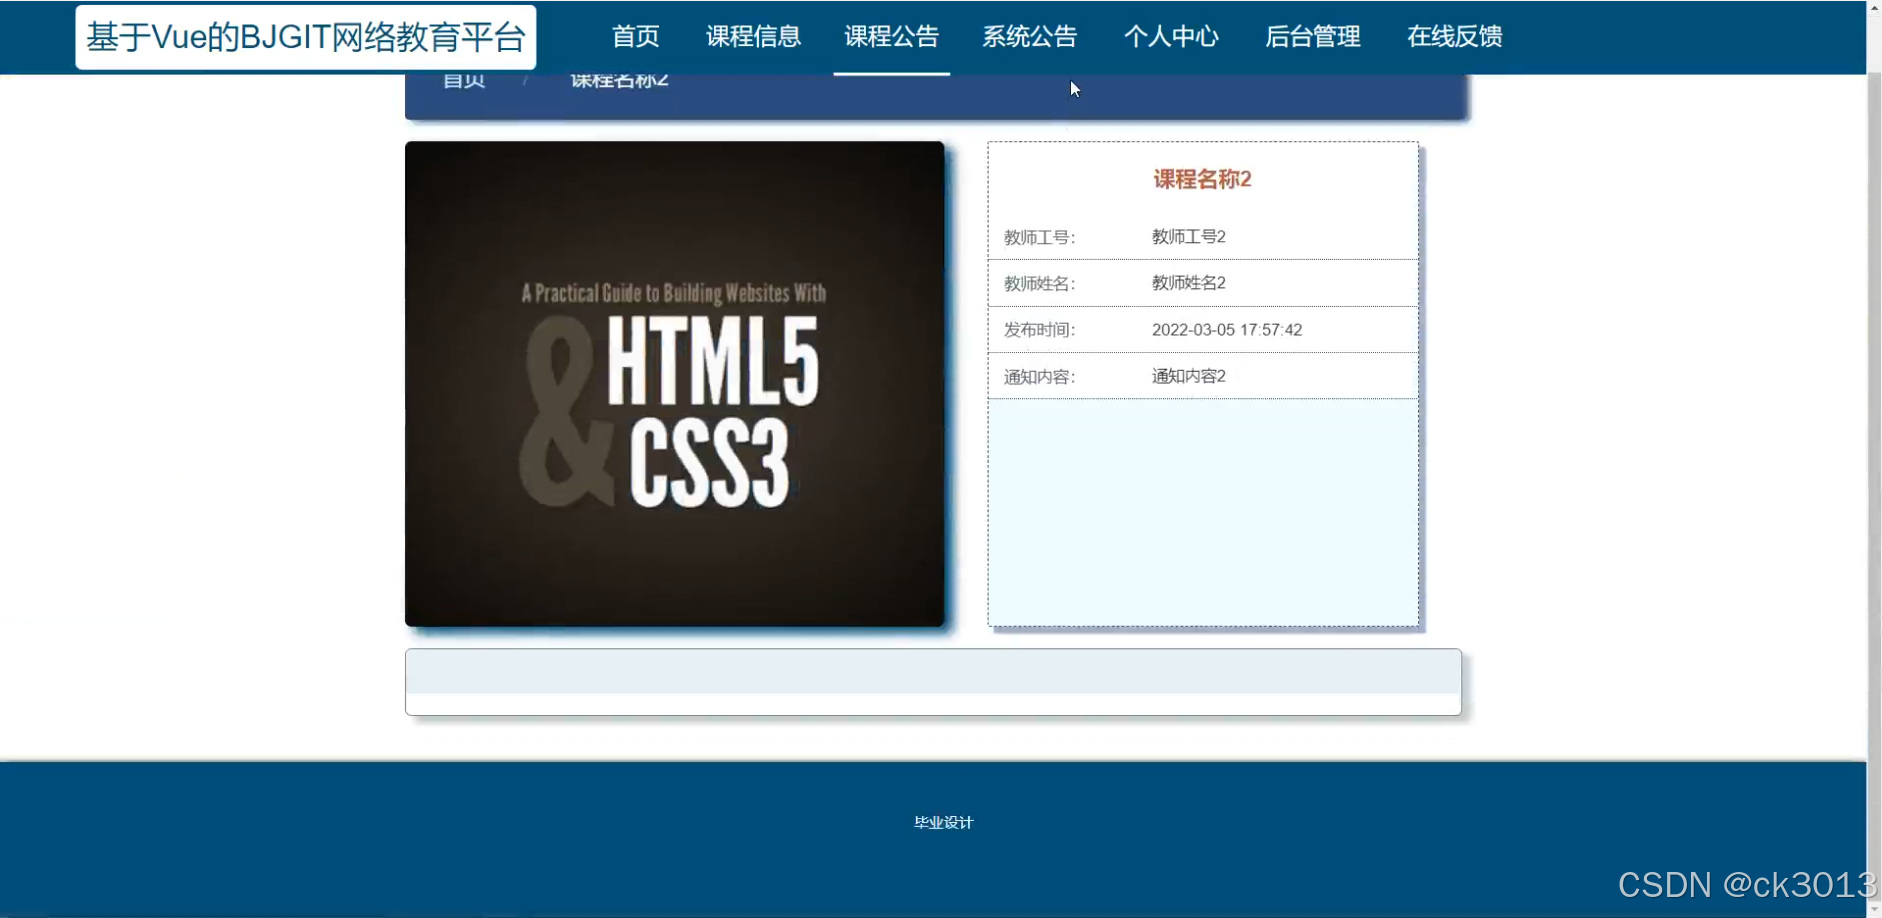Screen dimensions: 1882x918
Task: Click the scrollbar up arrow
Action: coord(1874,9)
